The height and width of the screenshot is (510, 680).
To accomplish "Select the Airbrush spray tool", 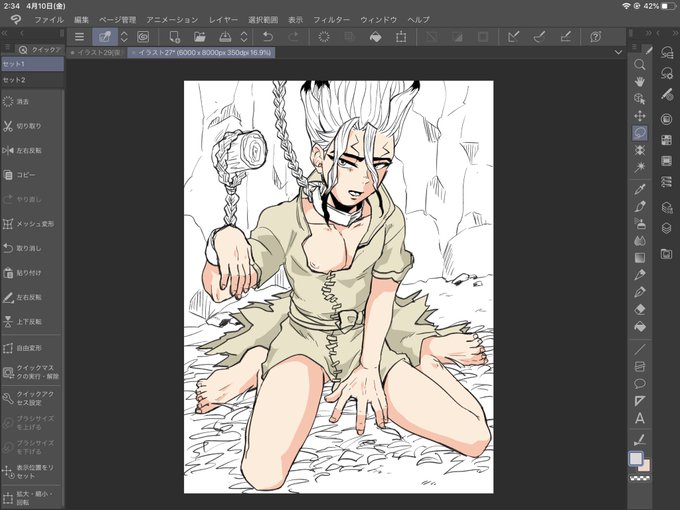I will pos(639,224).
